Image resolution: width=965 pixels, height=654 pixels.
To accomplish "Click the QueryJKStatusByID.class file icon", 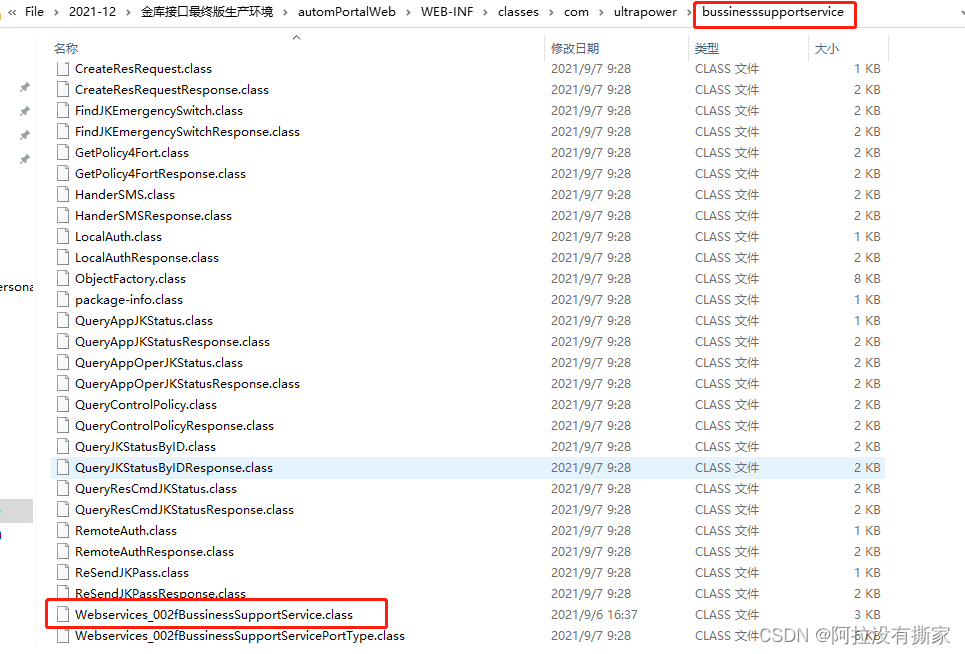I will [62, 447].
